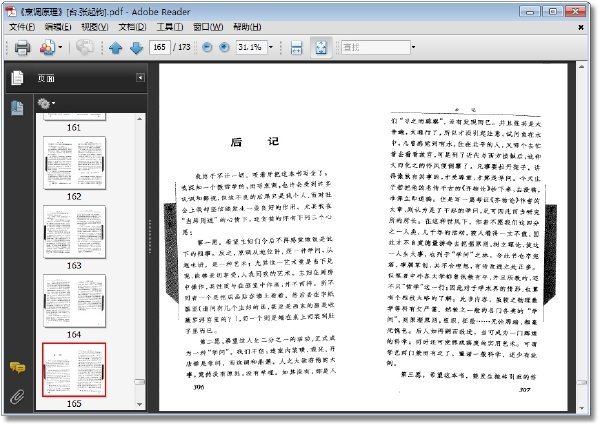Open the 视图(V) menu
The image size is (600, 426).
coord(95,27)
